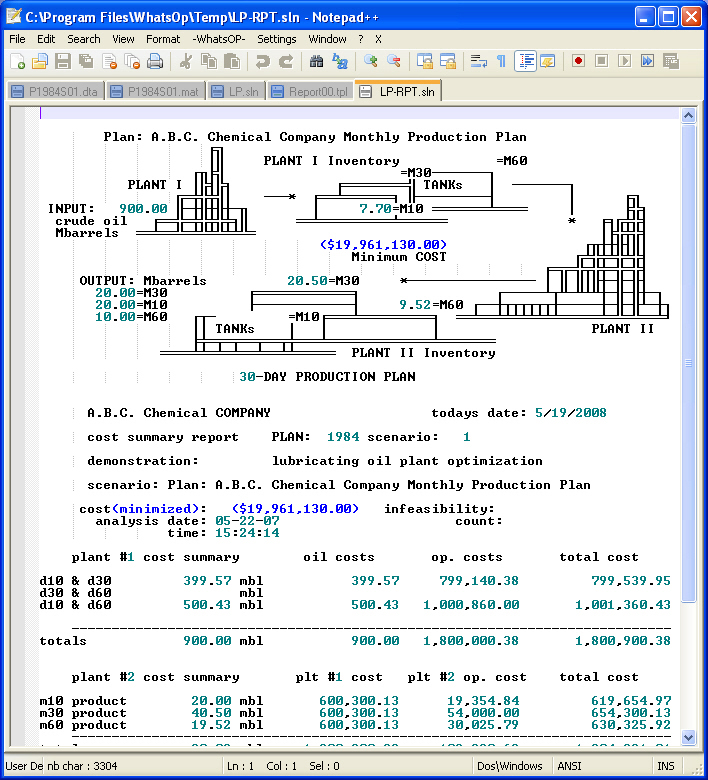The height and width of the screenshot is (780, 708).
Task: Toggle word wrap toolbar icon
Action: [x=479, y=62]
